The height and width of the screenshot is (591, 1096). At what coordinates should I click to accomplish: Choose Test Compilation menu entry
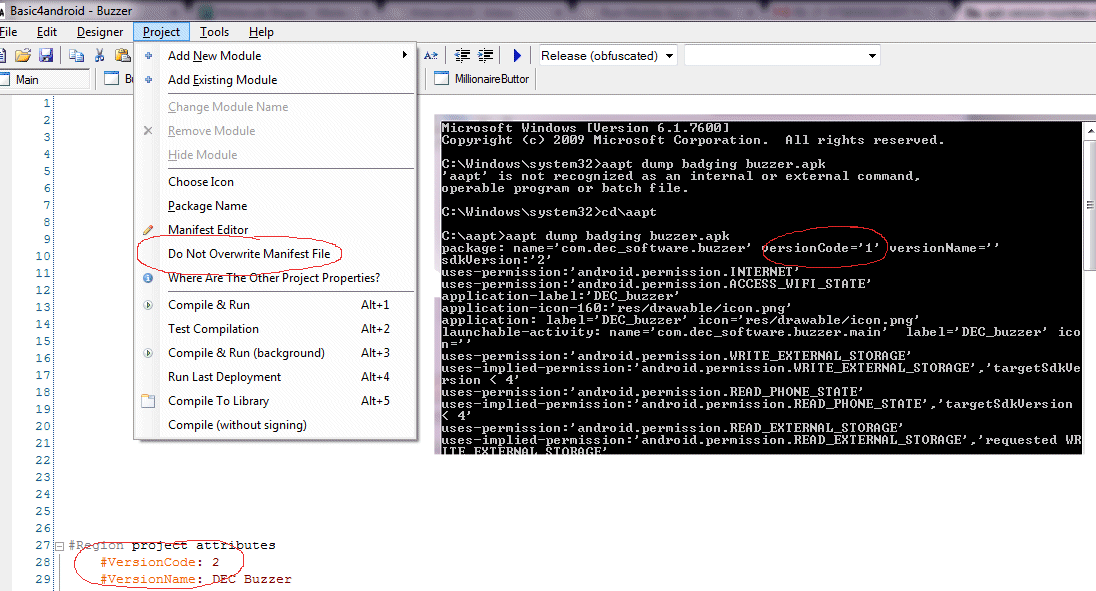(275, 329)
